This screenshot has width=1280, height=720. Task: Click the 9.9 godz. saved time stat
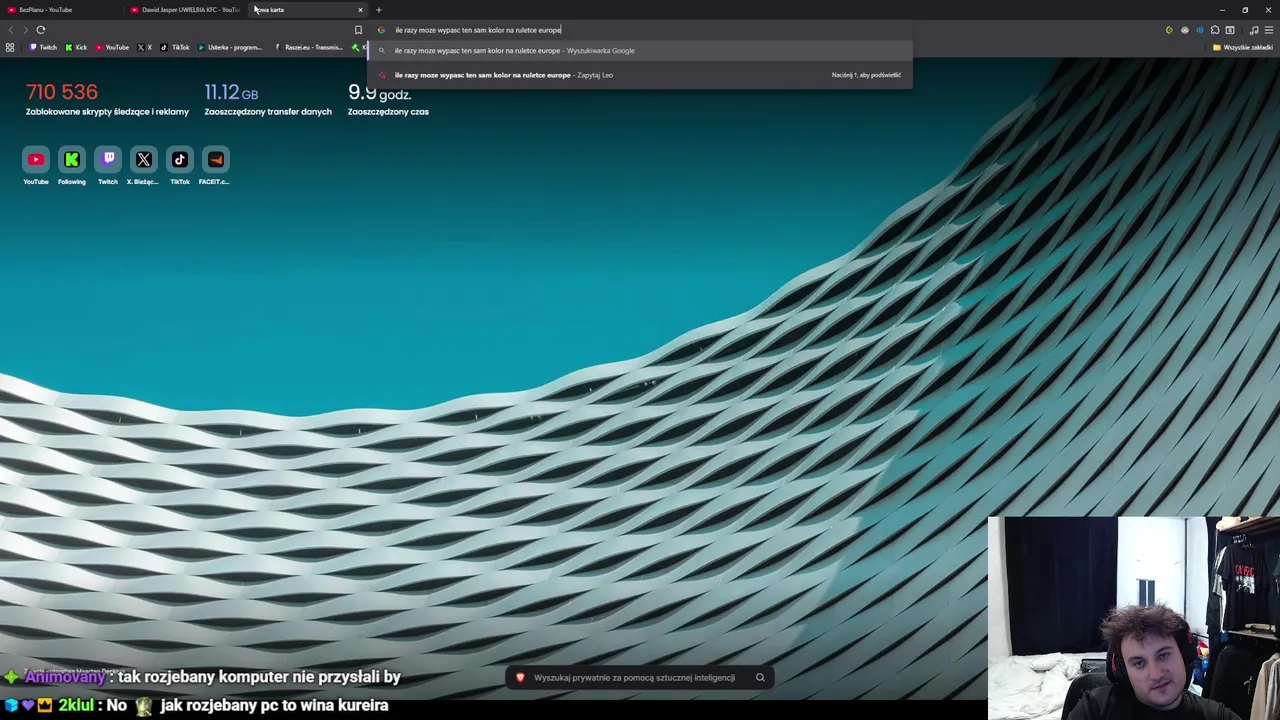[388, 100]
